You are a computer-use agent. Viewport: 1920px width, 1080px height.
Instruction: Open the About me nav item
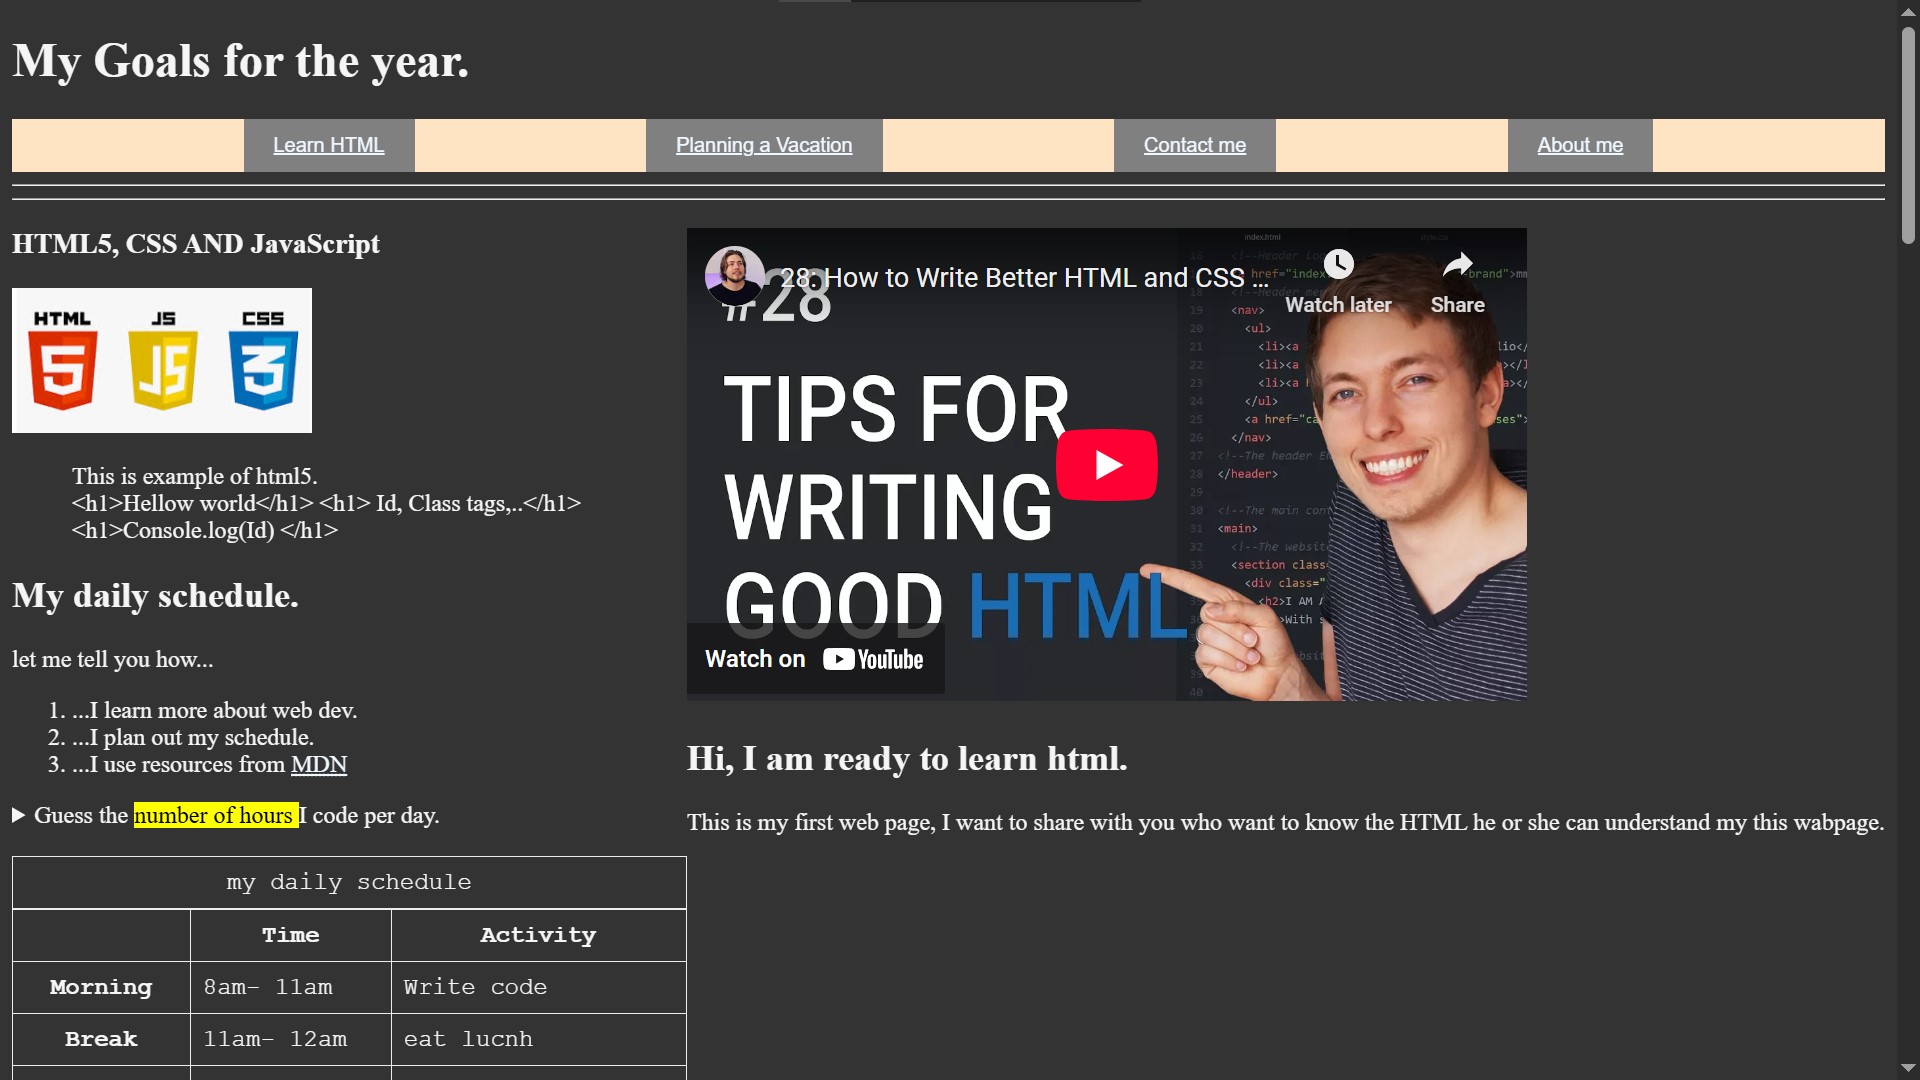coord(1579,145)
